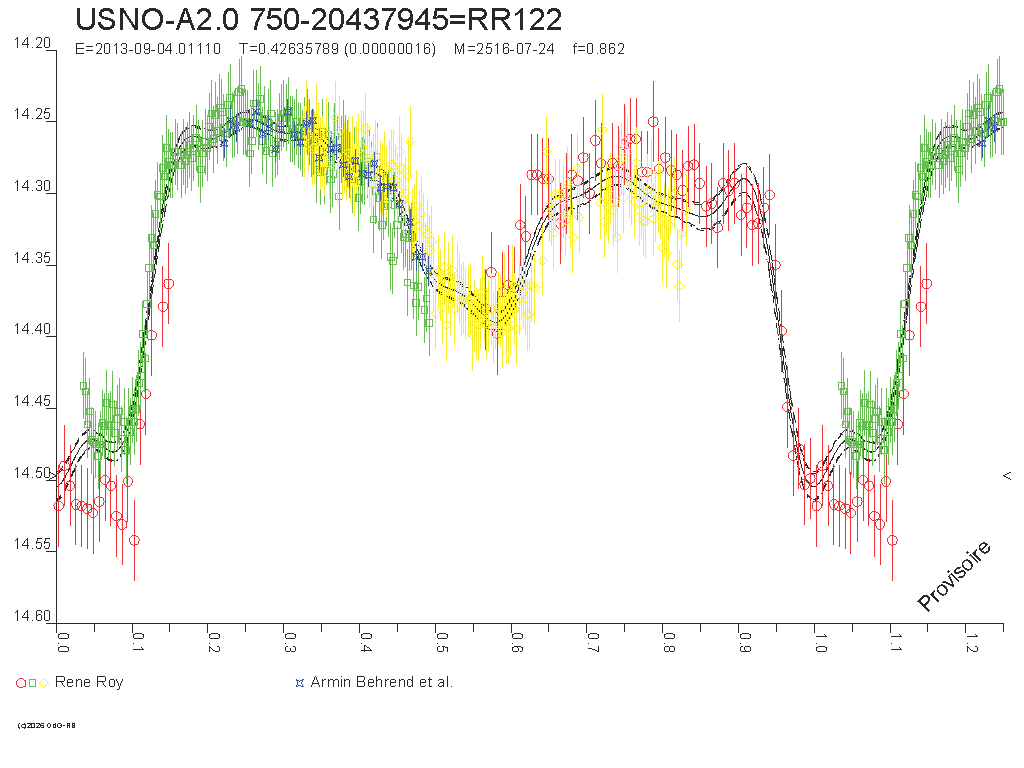Click the y-axis label 14.40
This screenshot has height=768, width=1024.
tap(32, 329)
